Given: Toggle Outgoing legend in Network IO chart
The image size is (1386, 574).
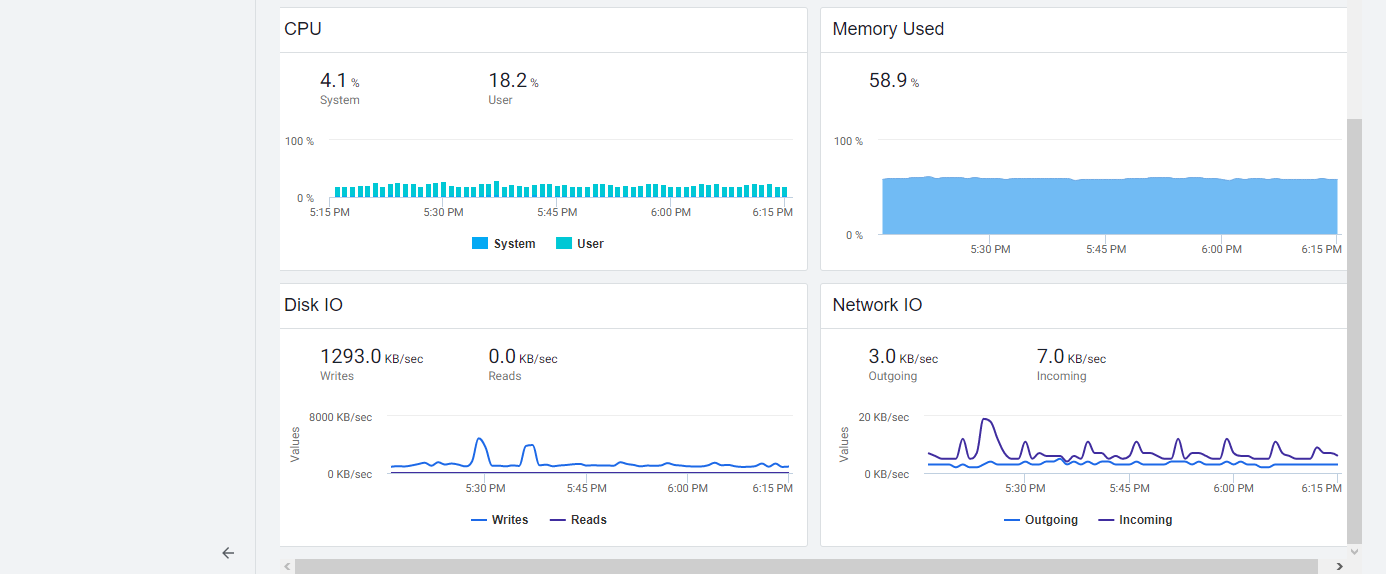Looking at the screenshot, I should 1041,520.
